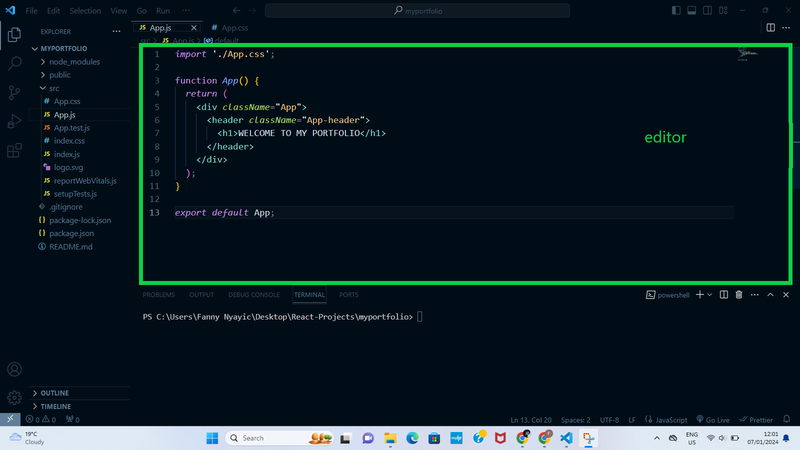800x450 pixels.
Task: Show hidden system tray icons
Action: click(x=657, y=438)
